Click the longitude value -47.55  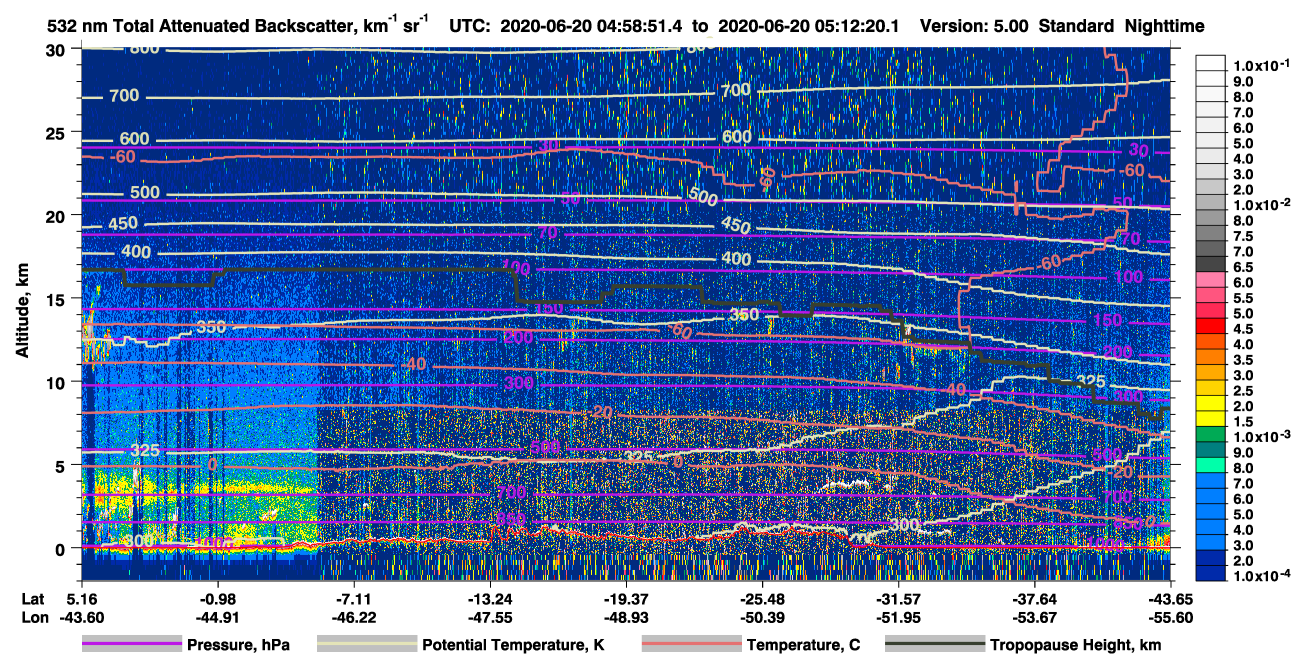coord(489,617)
